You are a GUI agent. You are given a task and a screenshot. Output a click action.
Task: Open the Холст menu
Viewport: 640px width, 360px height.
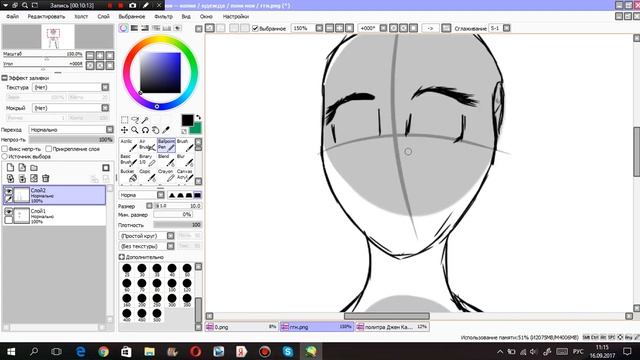81,16
